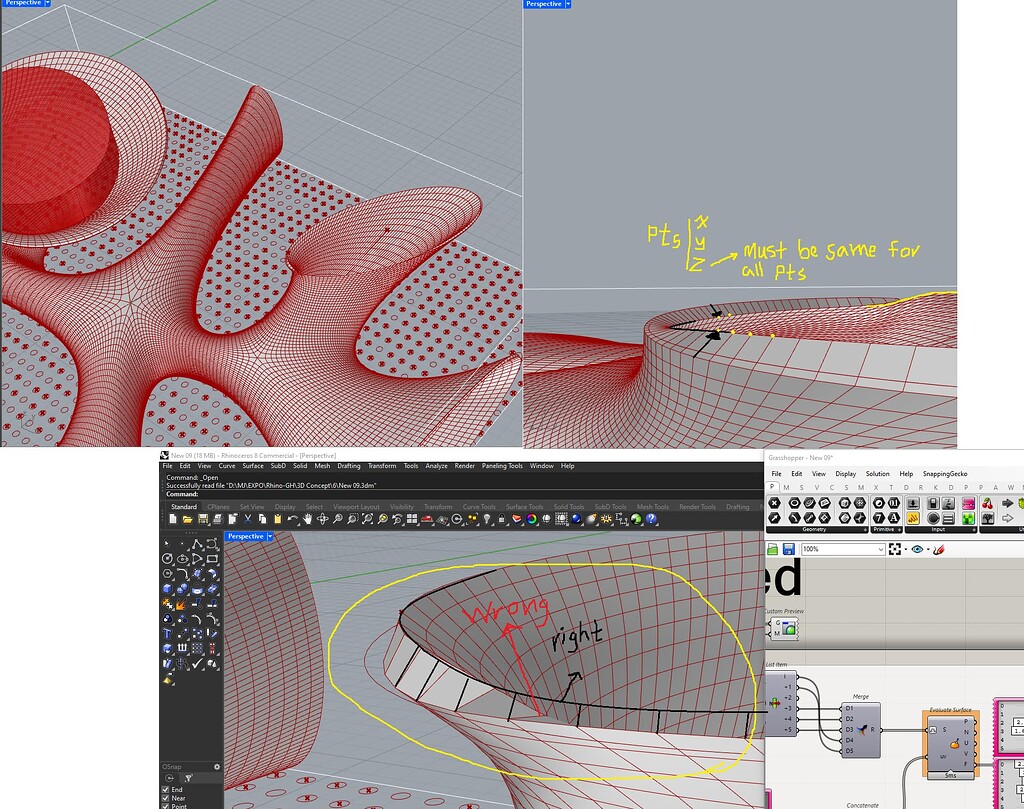
Task: Disable the Near osnap checkbox
Action: [165, 798]
